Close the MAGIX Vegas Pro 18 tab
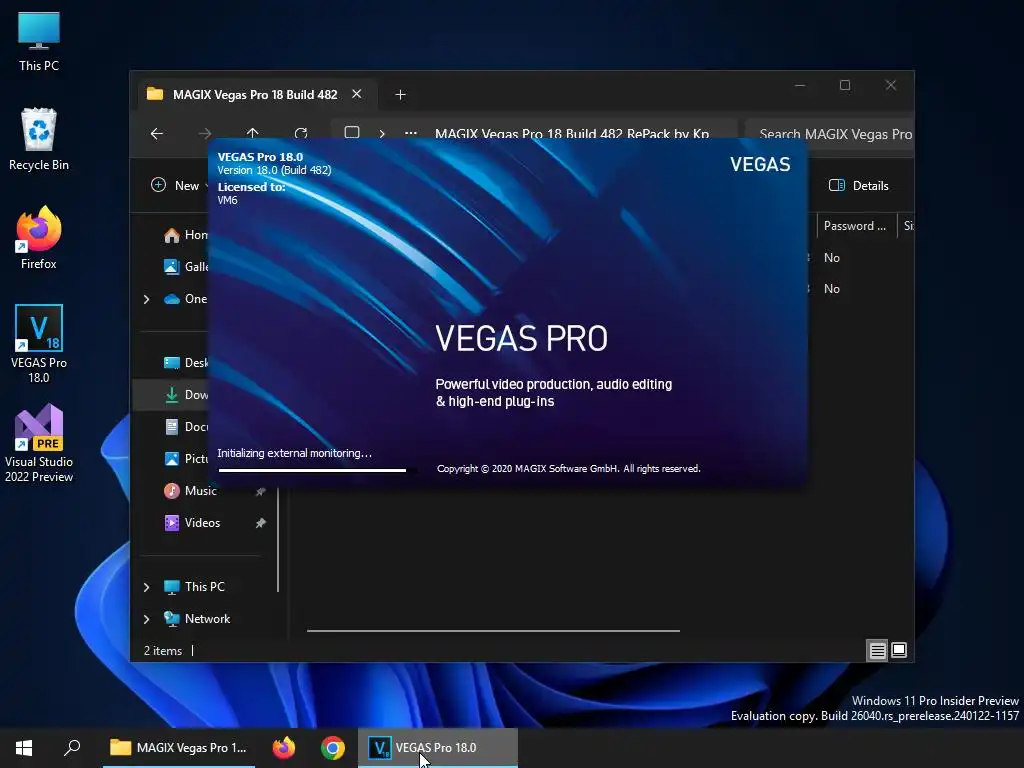 (x=357, y=94)
